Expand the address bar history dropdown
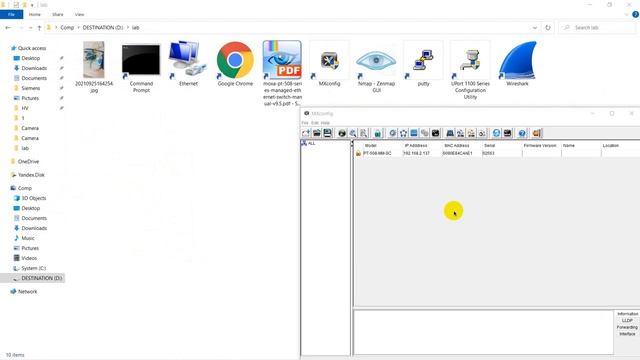Viewport: 640px width, 360px height. (x=535, y=28)
